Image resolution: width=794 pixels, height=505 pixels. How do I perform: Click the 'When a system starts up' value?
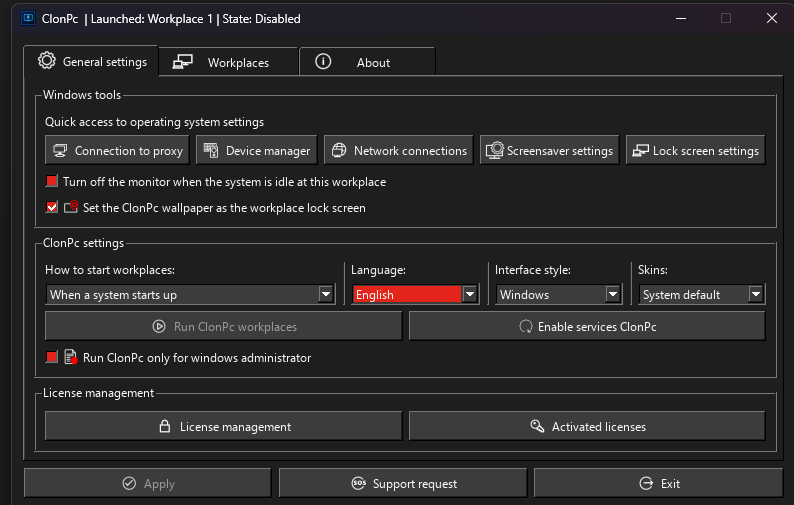point(113,295)
